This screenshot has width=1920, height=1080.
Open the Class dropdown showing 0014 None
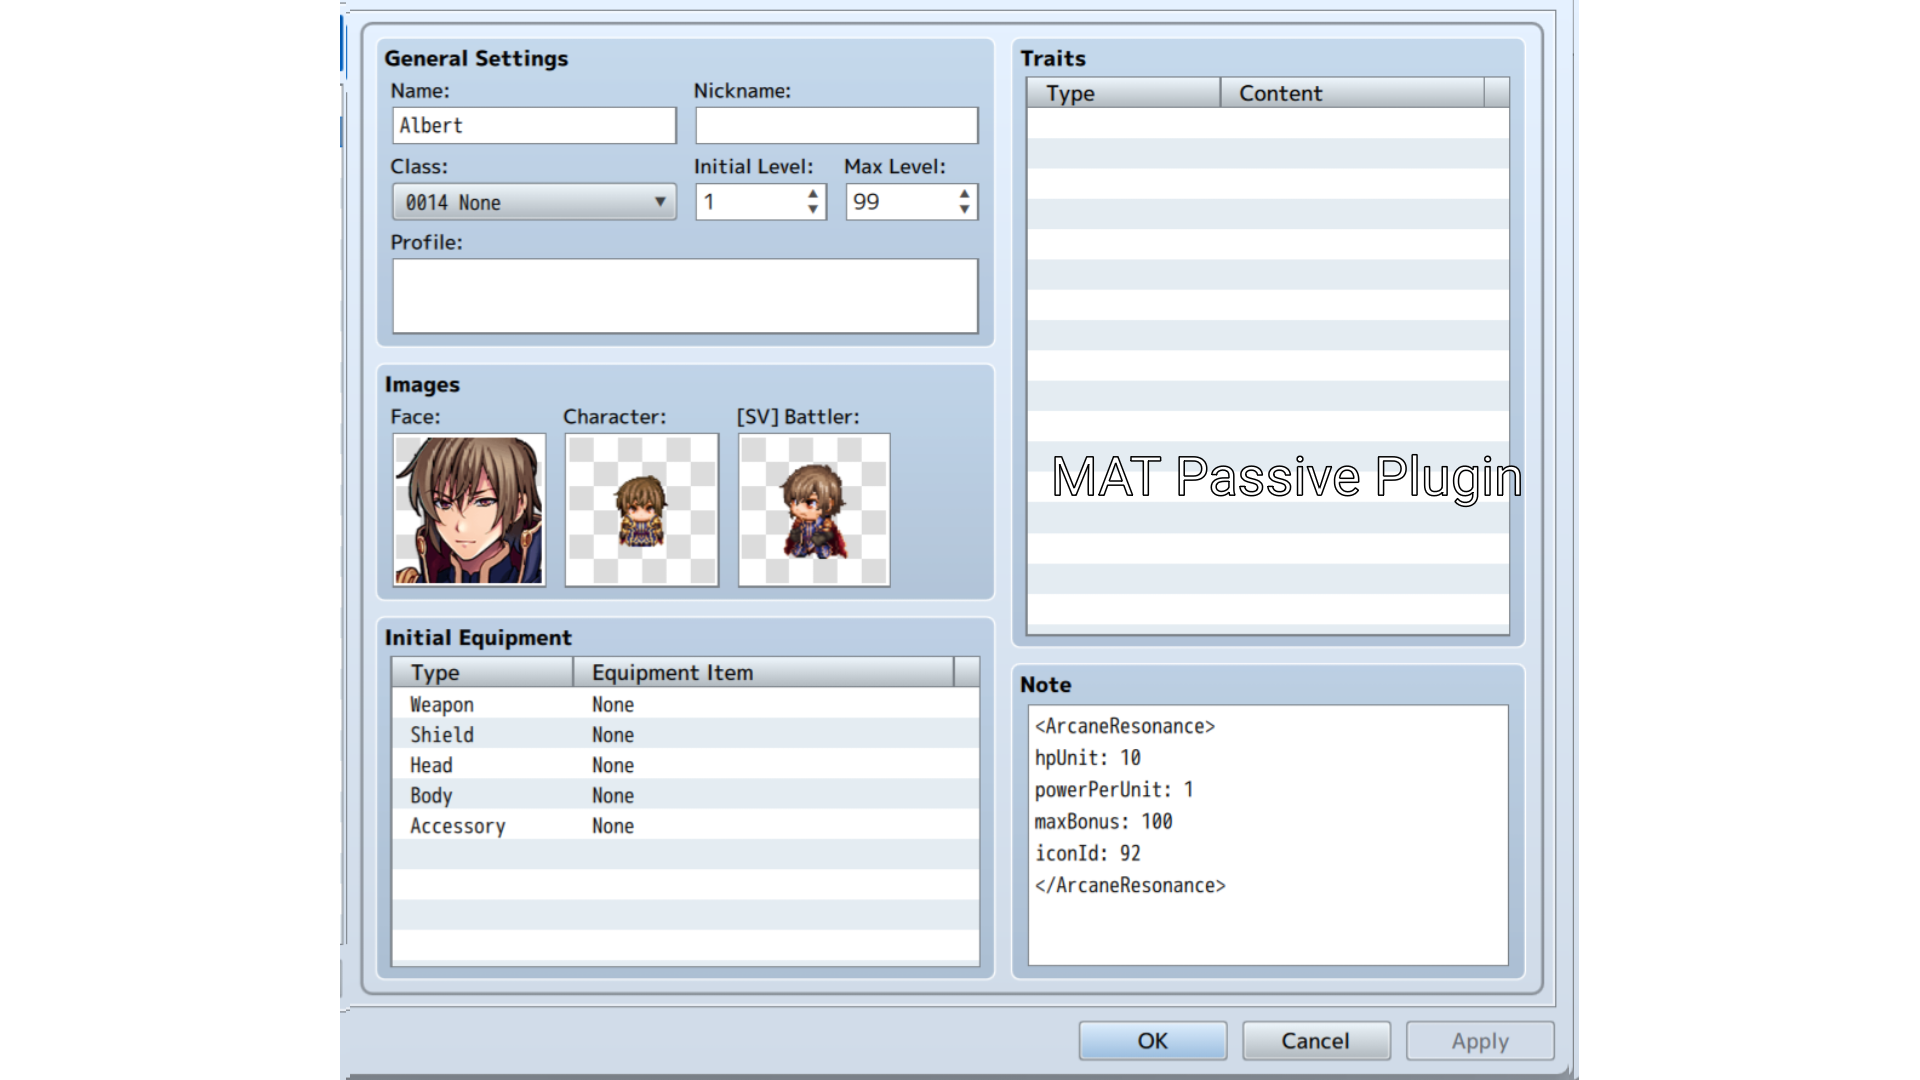[x=534, y=202]
